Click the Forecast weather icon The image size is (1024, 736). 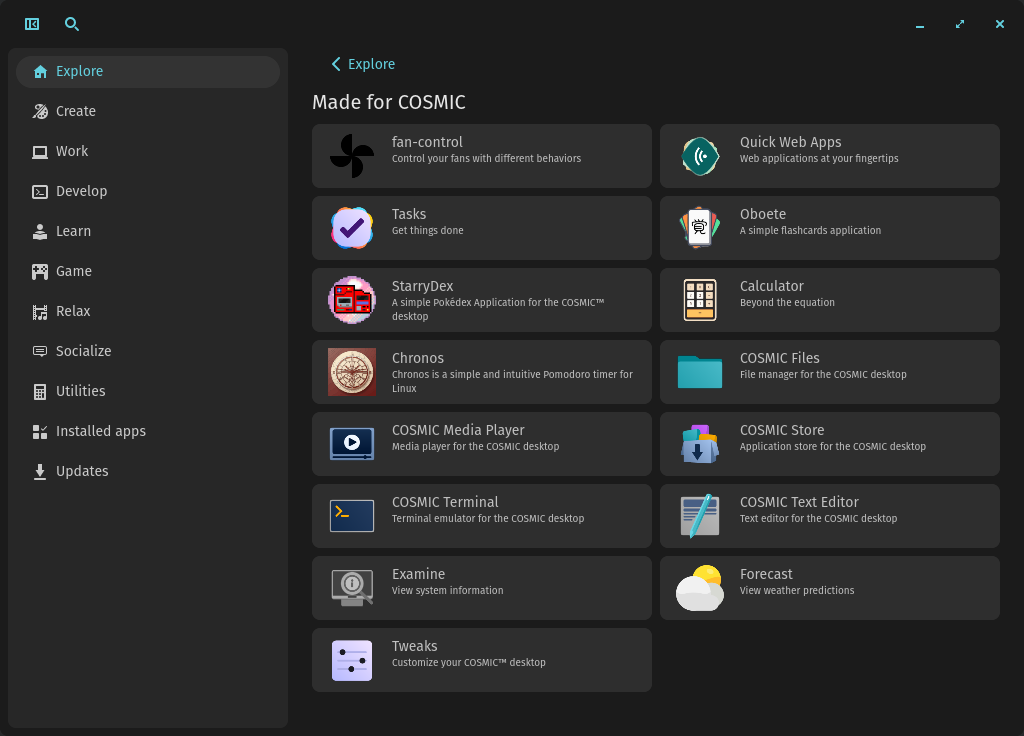[699, 588]
